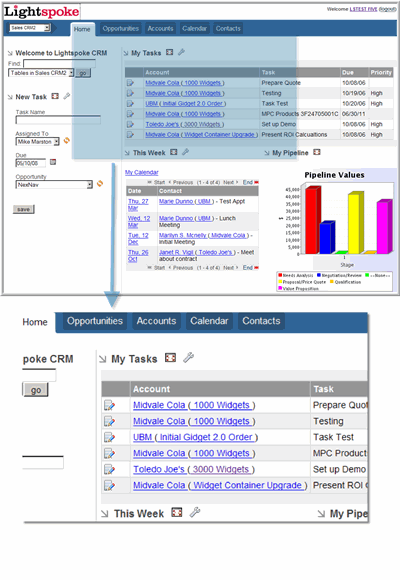Switch to Opportunities tab in upper screenshot
Screen dimensions: 400x580
(121, 28)
